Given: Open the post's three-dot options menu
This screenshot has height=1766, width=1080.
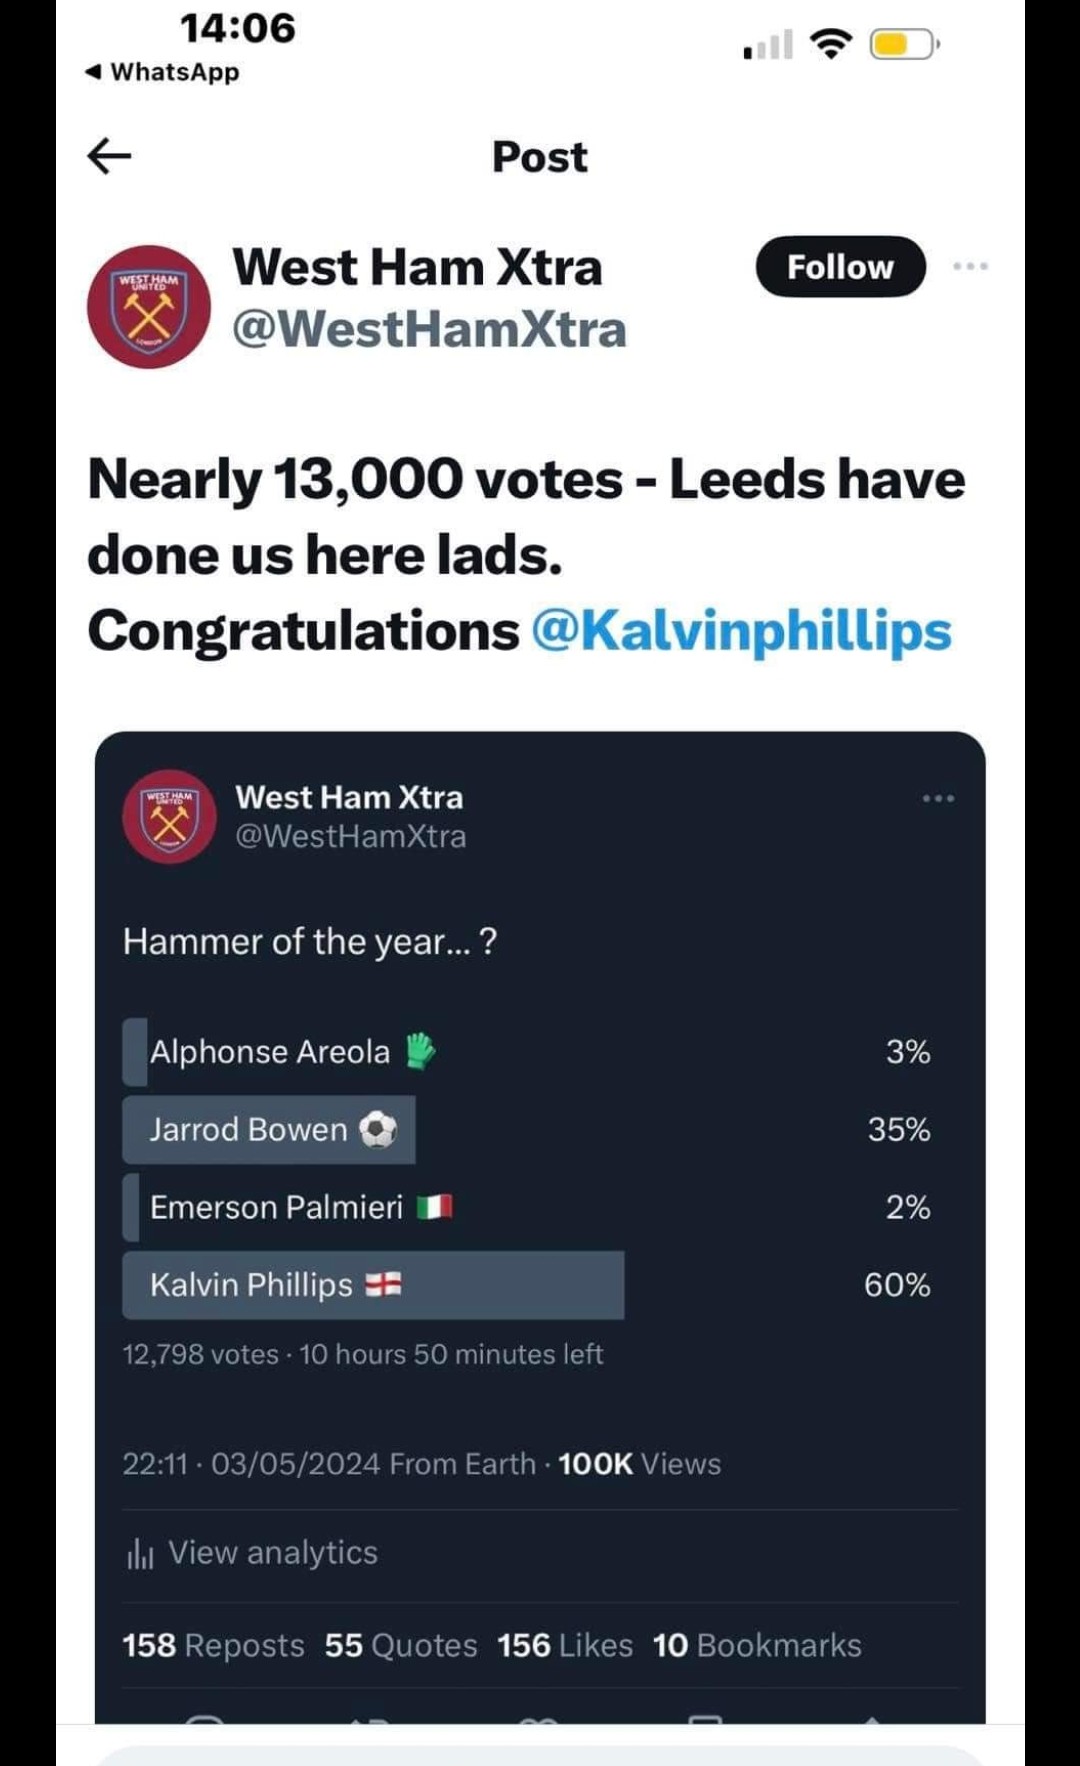Looking at the screenshot, I should click(970, 266).
